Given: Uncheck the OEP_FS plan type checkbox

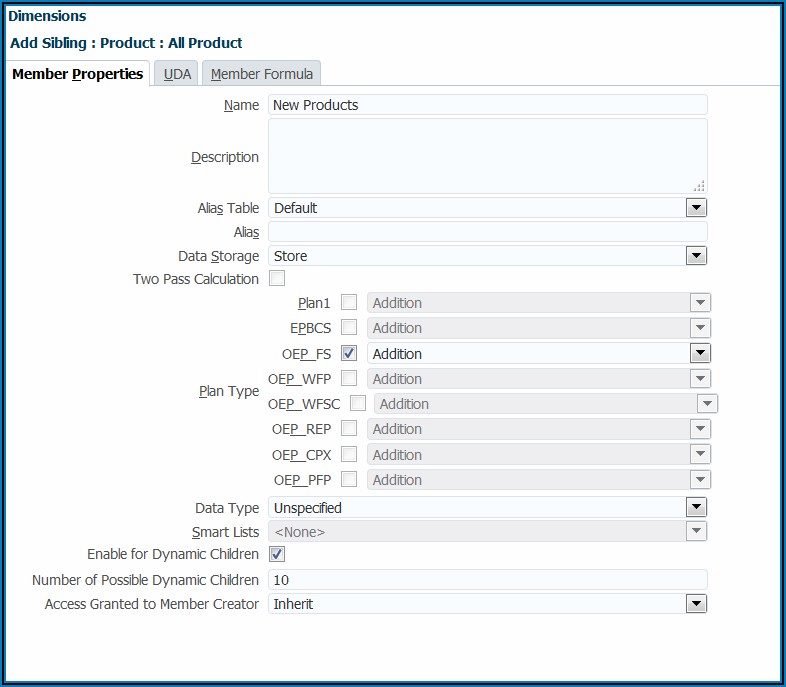Looking at the screenshot, I should point(349,353).
